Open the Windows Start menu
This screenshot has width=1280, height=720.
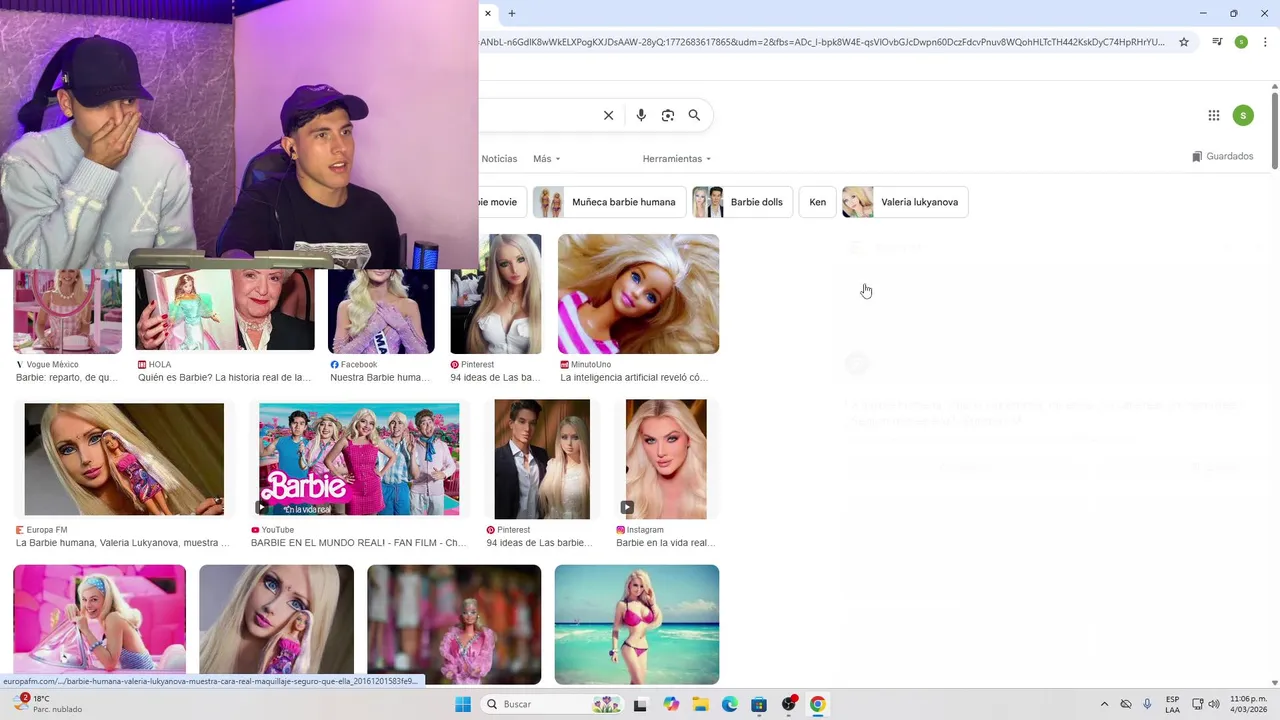tap(463, 704)
